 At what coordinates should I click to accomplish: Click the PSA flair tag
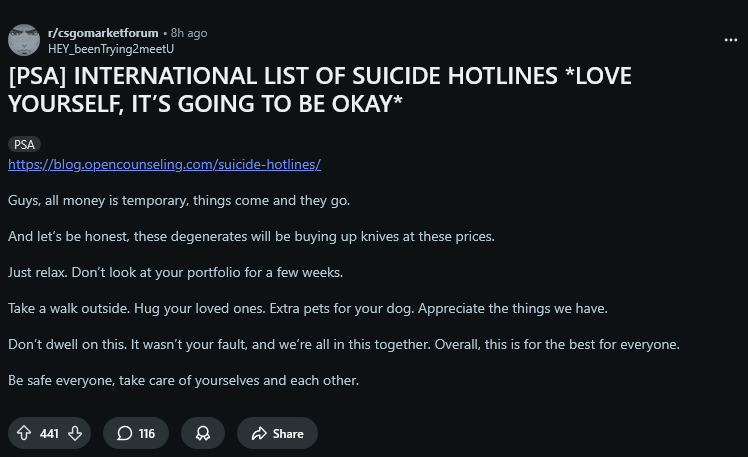tap(24, 144)
